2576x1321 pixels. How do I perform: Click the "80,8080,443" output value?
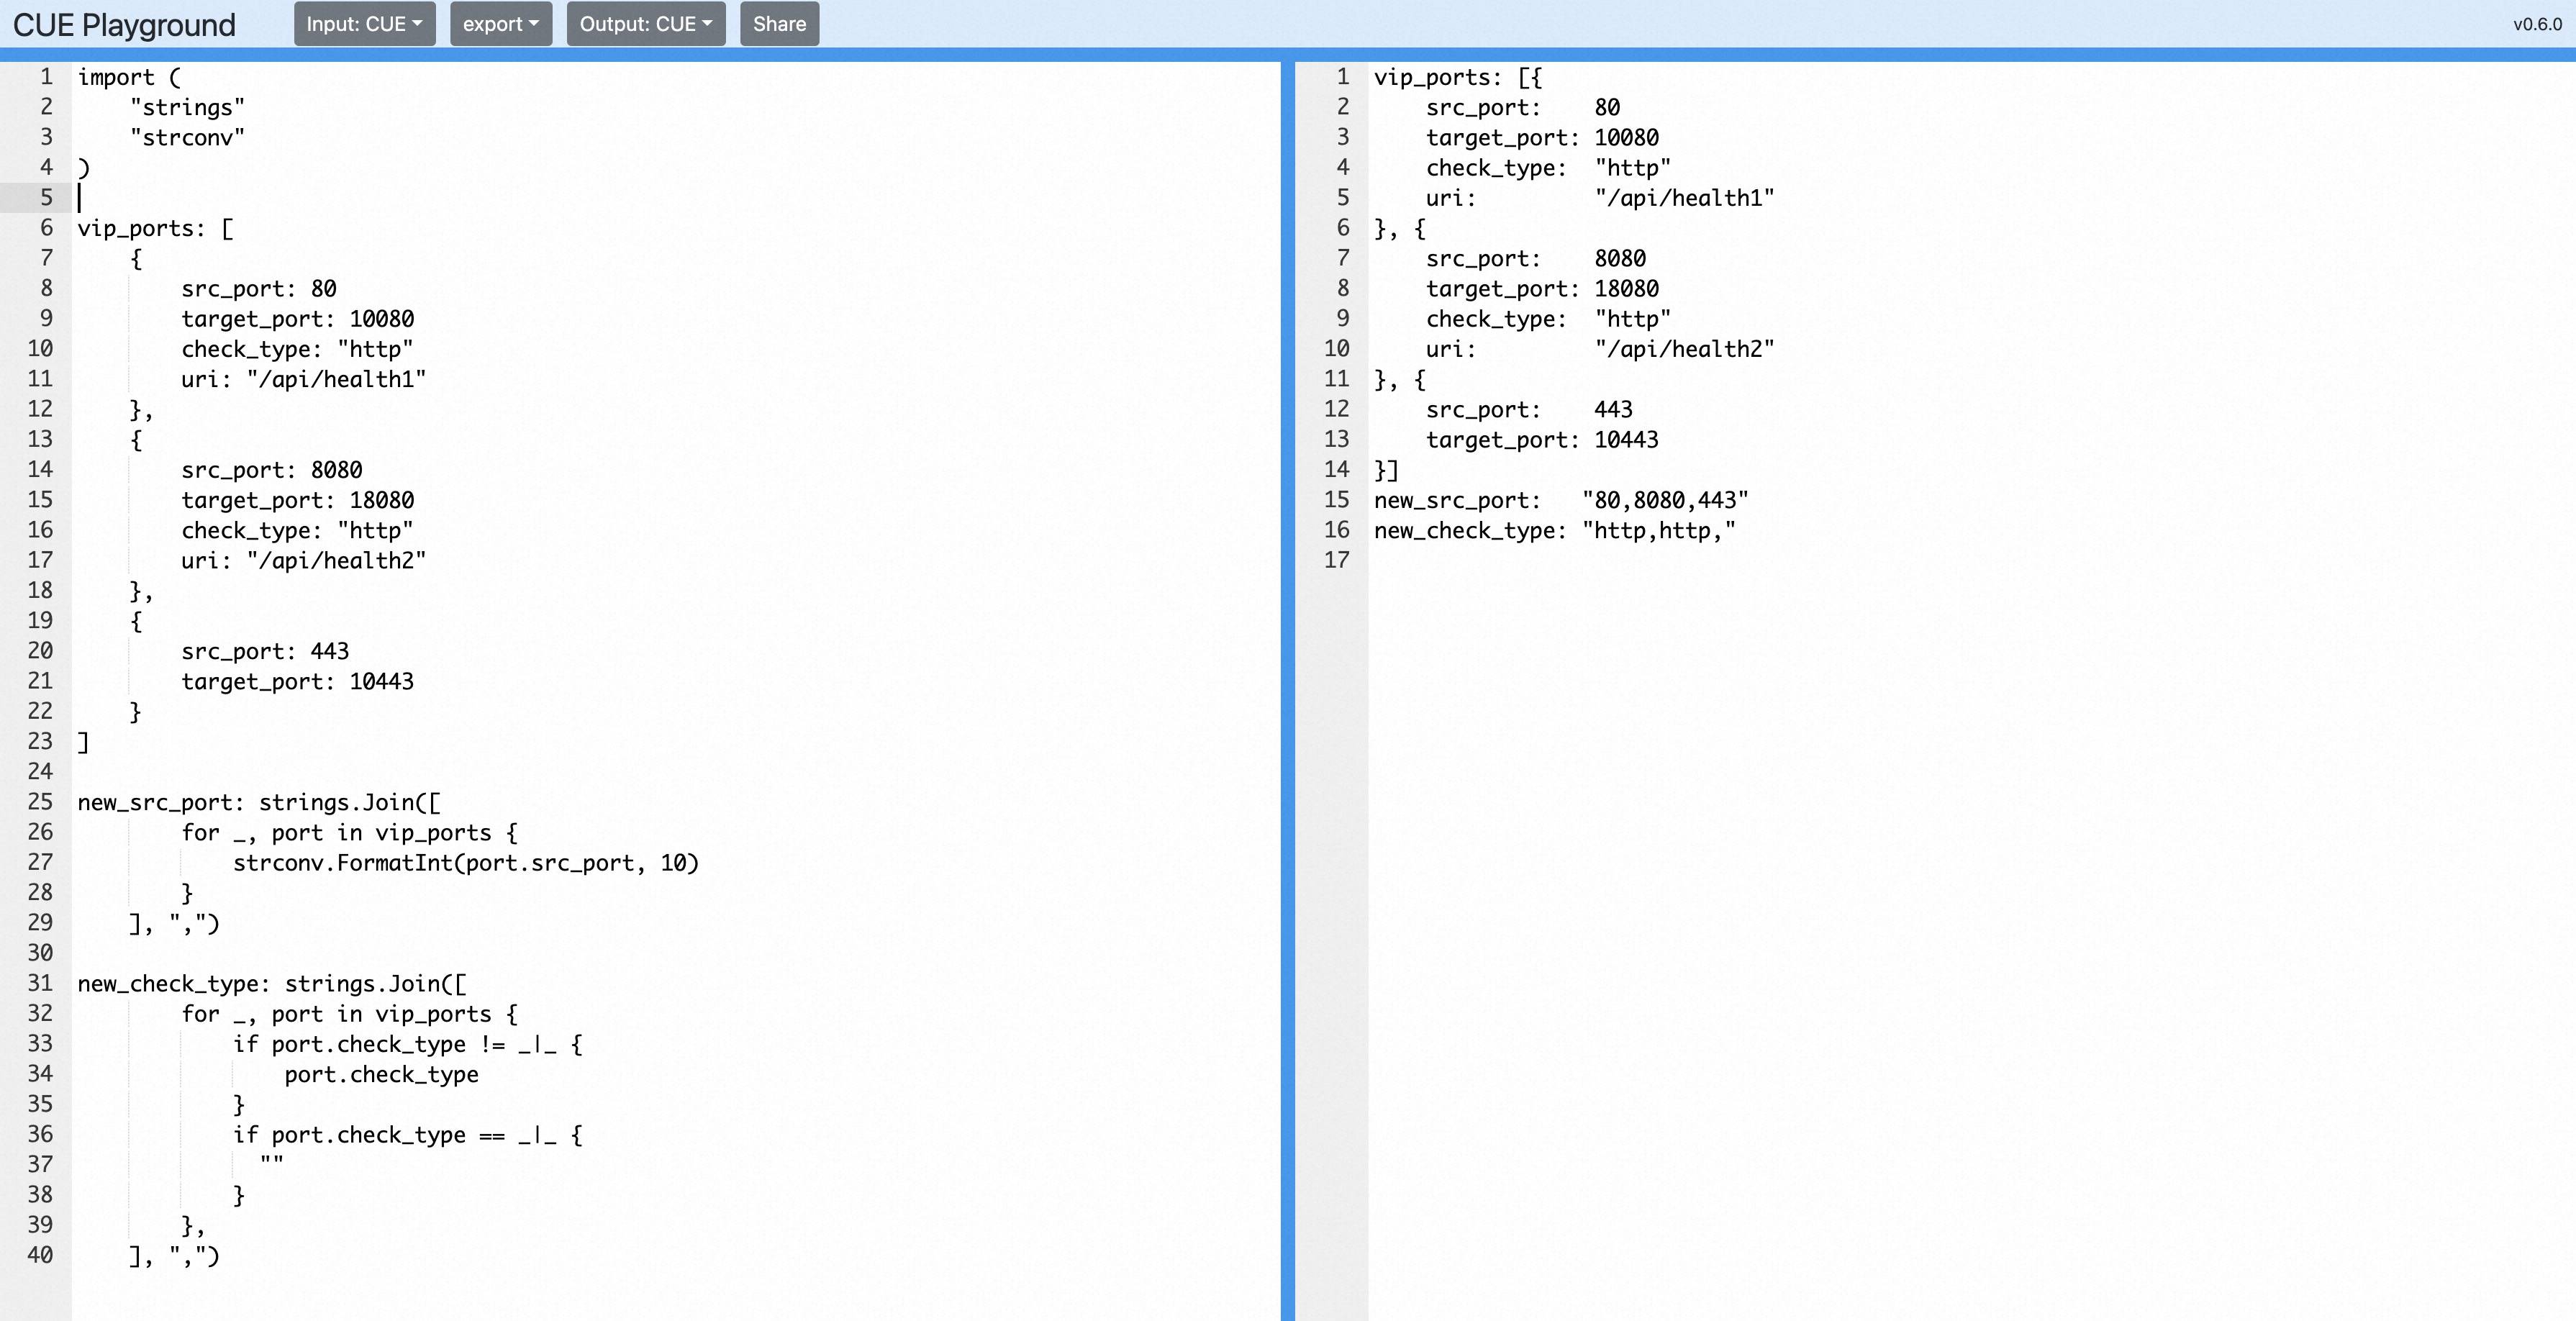click(x=1664, y=500)
